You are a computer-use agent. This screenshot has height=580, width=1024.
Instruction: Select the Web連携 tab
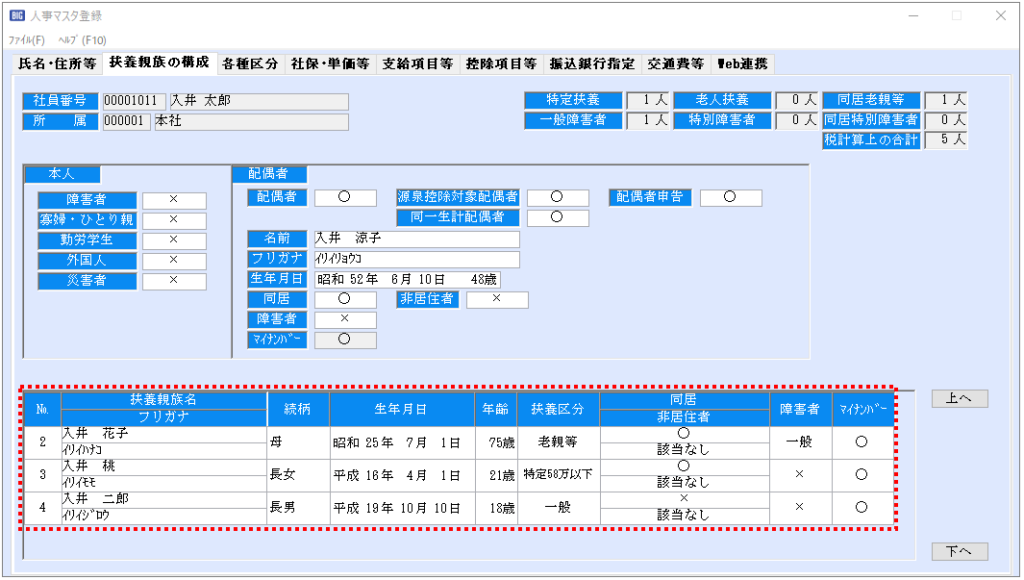click(x=742, y=64)
